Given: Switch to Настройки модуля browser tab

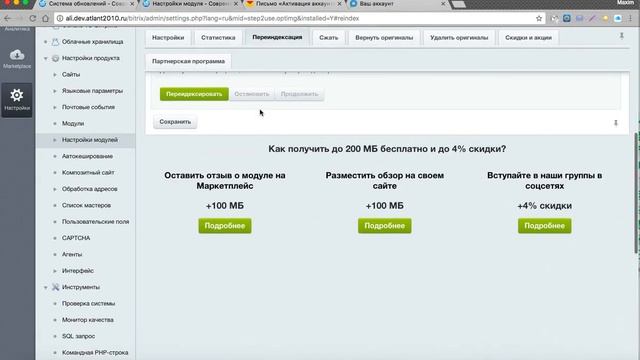Looking at the screenshot, I should tap(191, 4).
